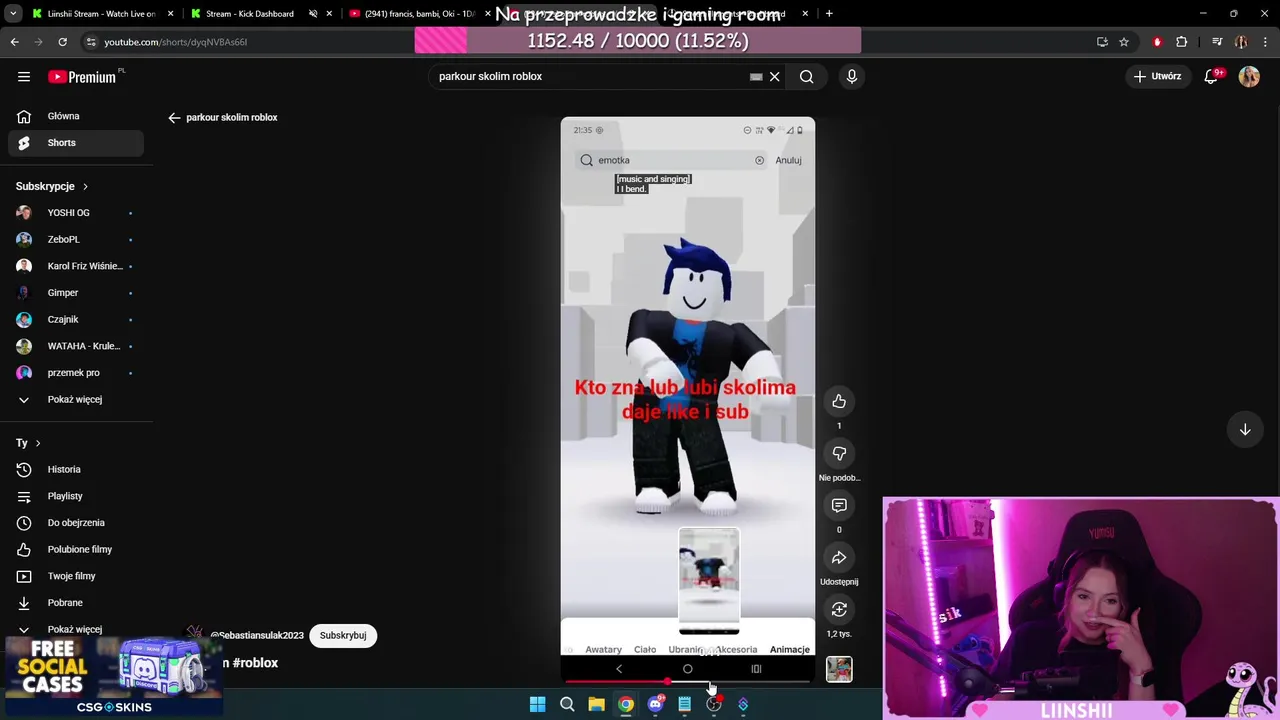
Task: Open Karol Friz Wiśnie... channel
Action: [75, 266]
